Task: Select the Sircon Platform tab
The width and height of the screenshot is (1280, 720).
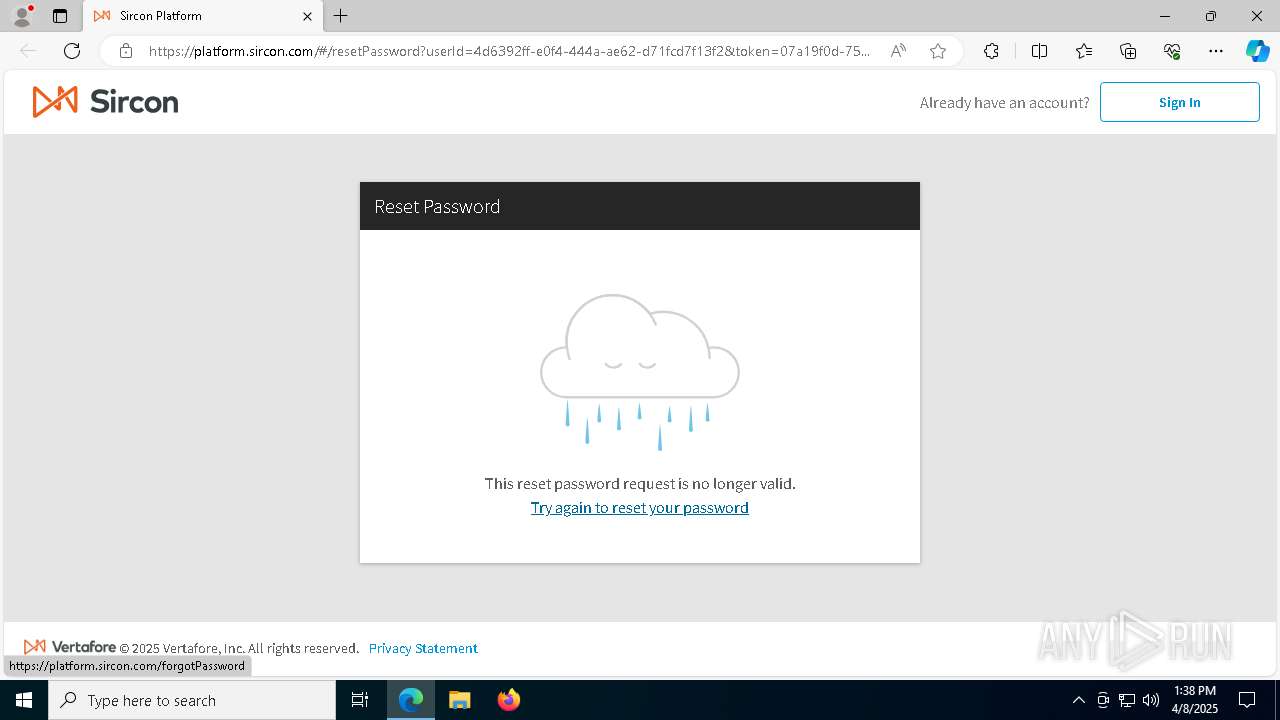Action: point(204,16)
